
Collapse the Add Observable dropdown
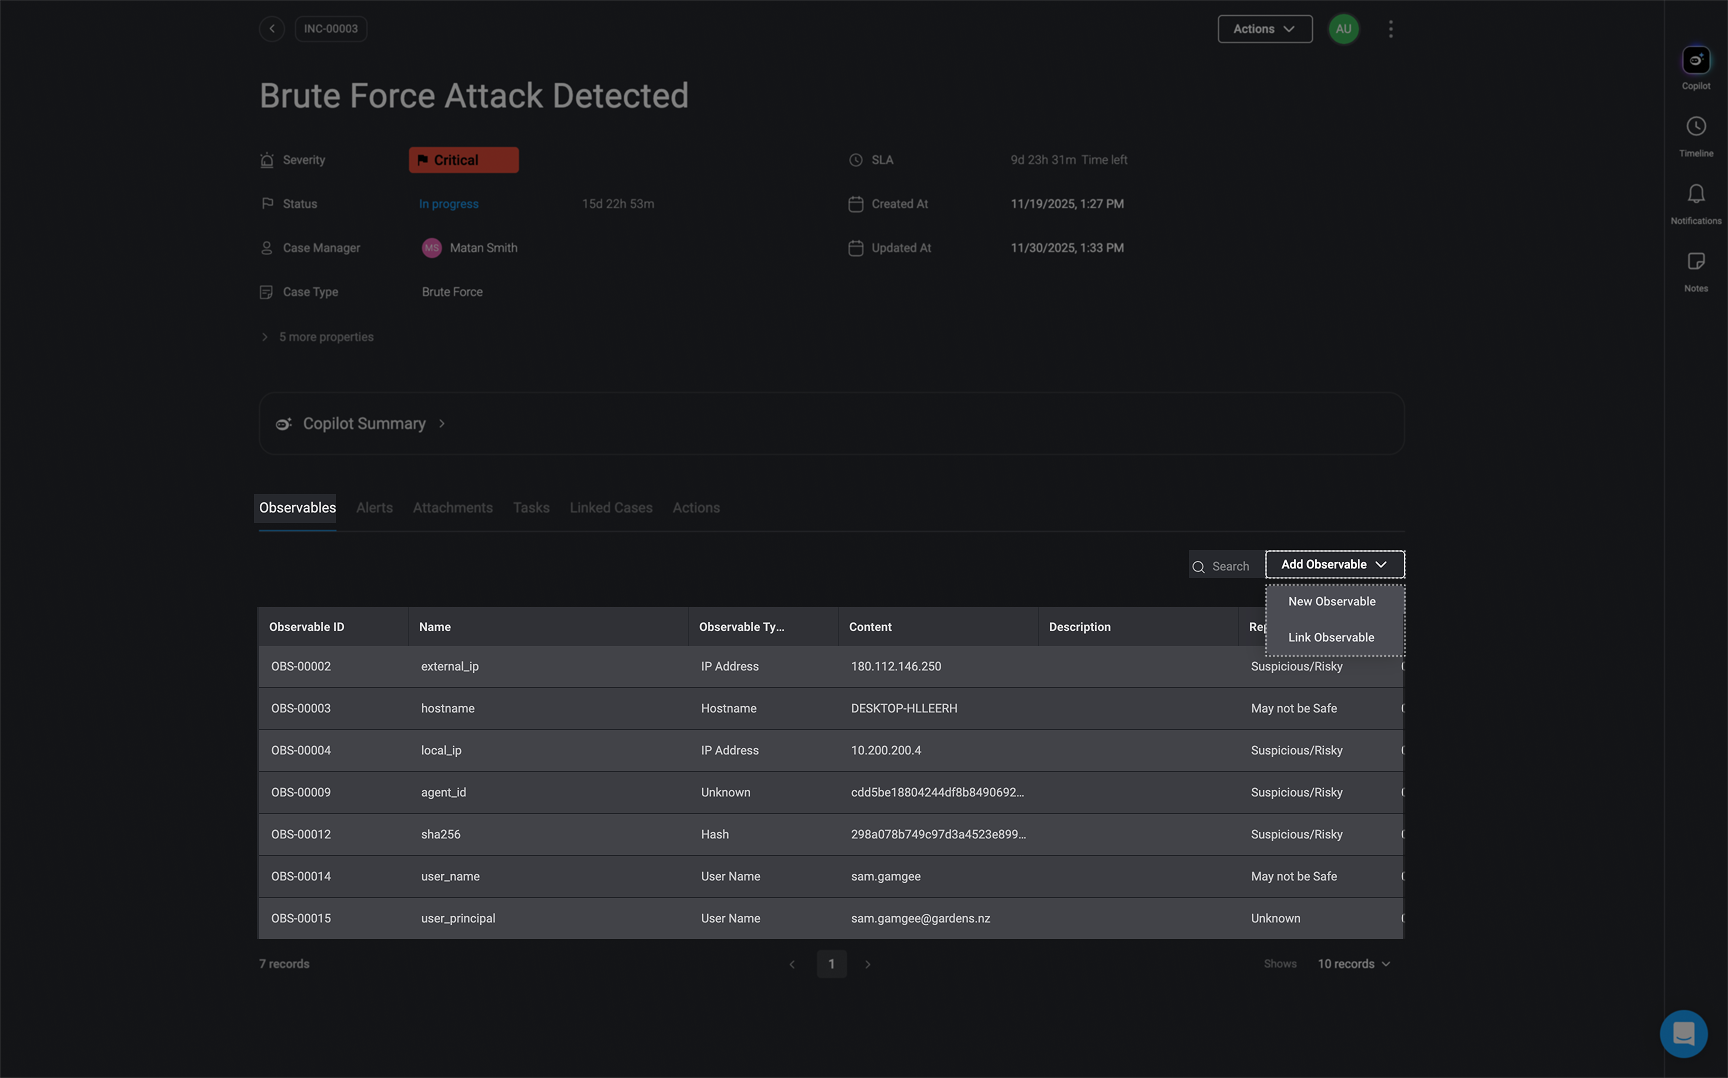[1334, 565]
